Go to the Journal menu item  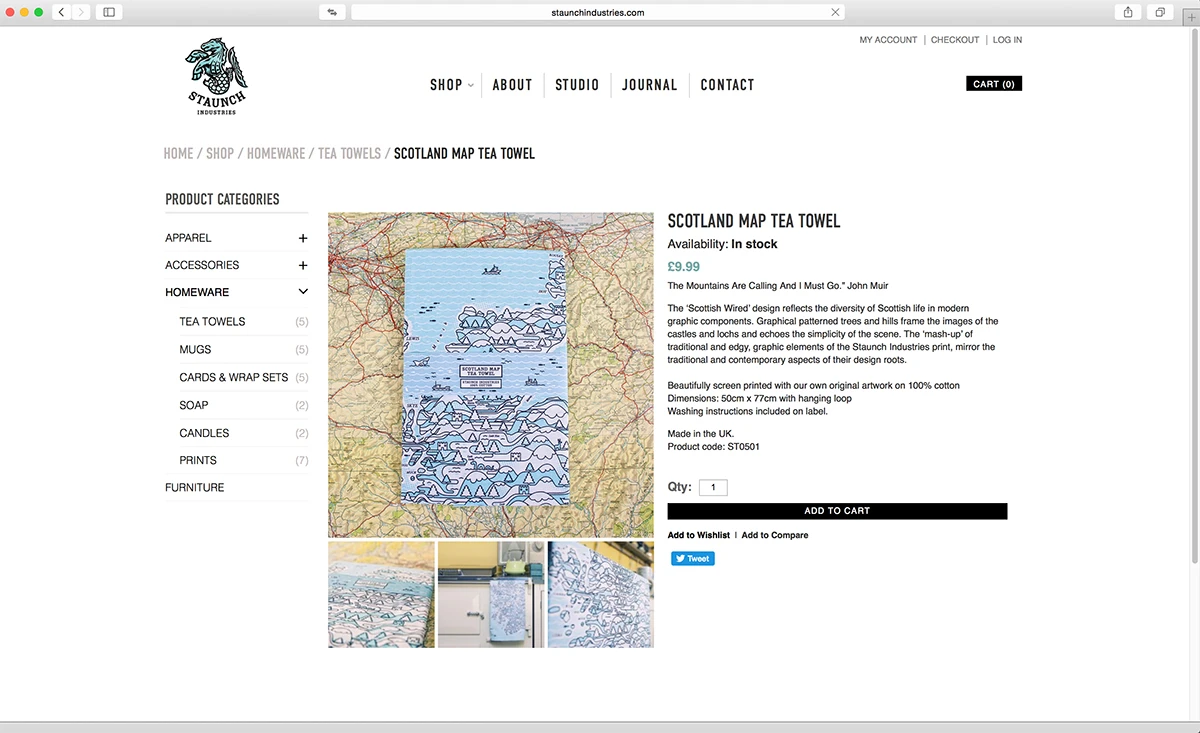click(649, 85)
